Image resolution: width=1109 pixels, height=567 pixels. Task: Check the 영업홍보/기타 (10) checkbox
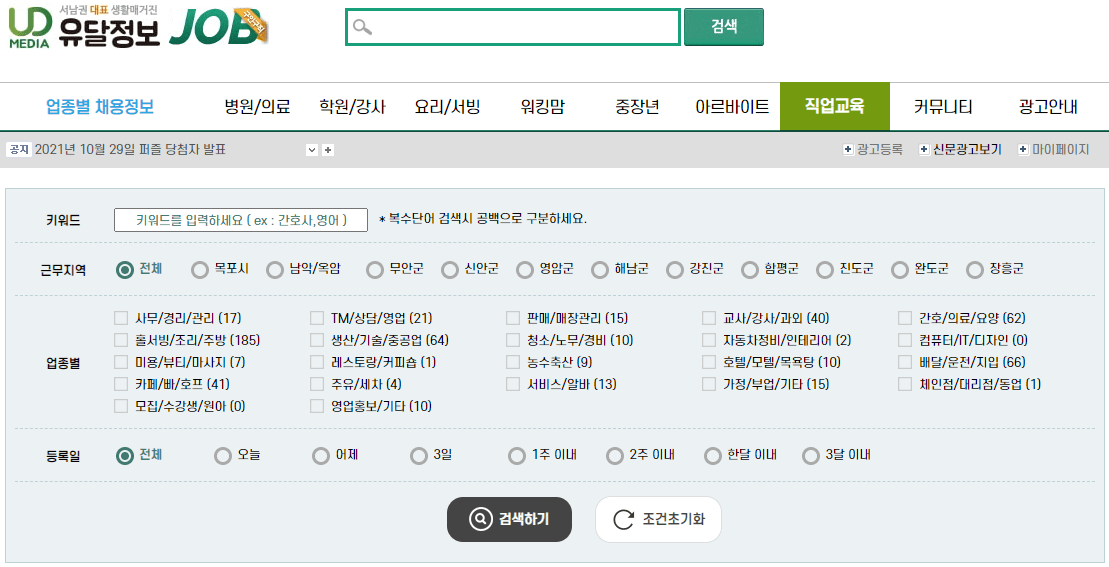317,406
